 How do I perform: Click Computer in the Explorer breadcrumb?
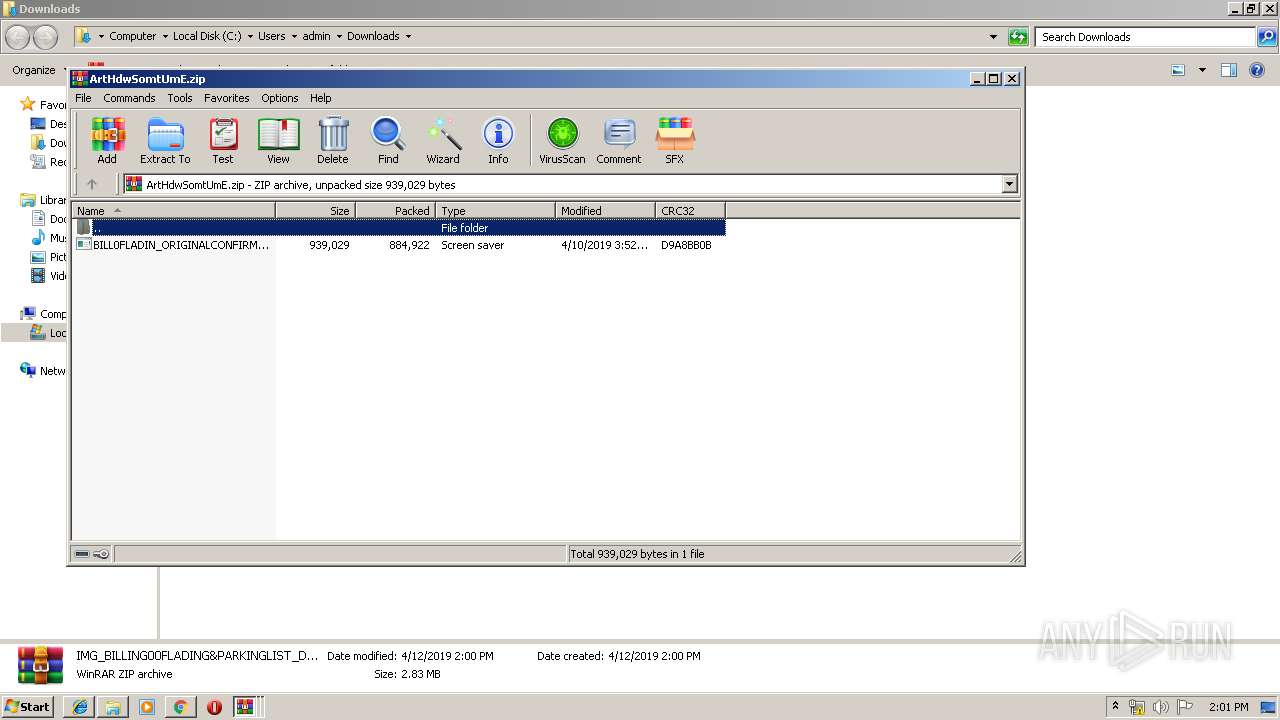pos(133,37)
